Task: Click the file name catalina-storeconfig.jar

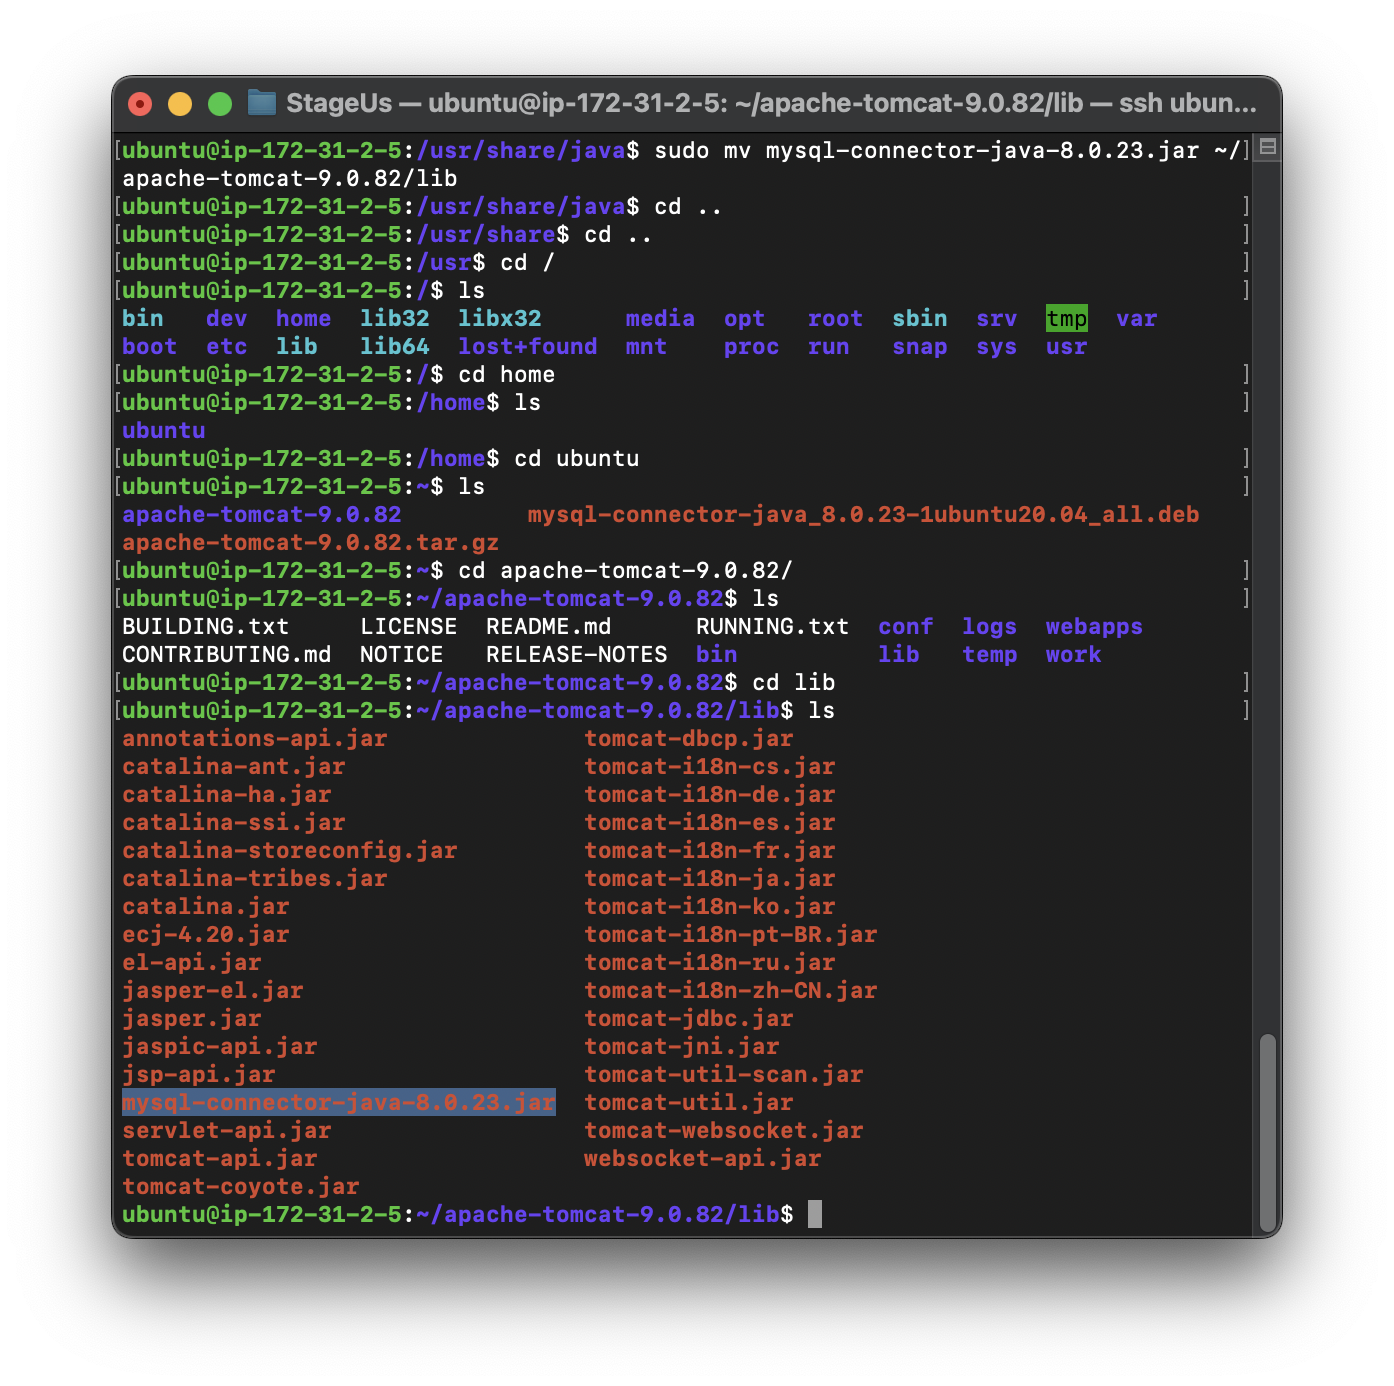Action: click(x=290, y=851)
